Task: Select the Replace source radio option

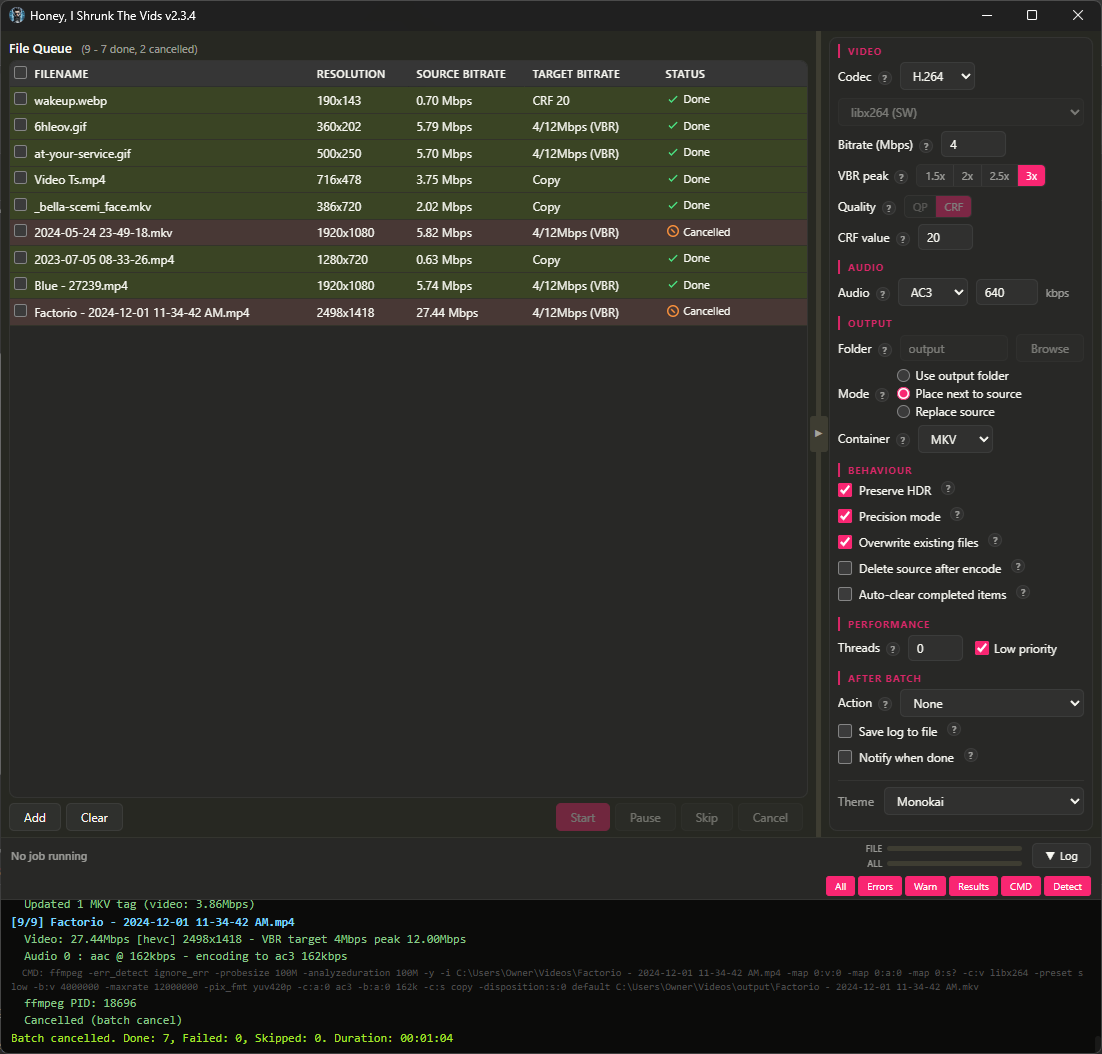Action: (x=904, y=412)
